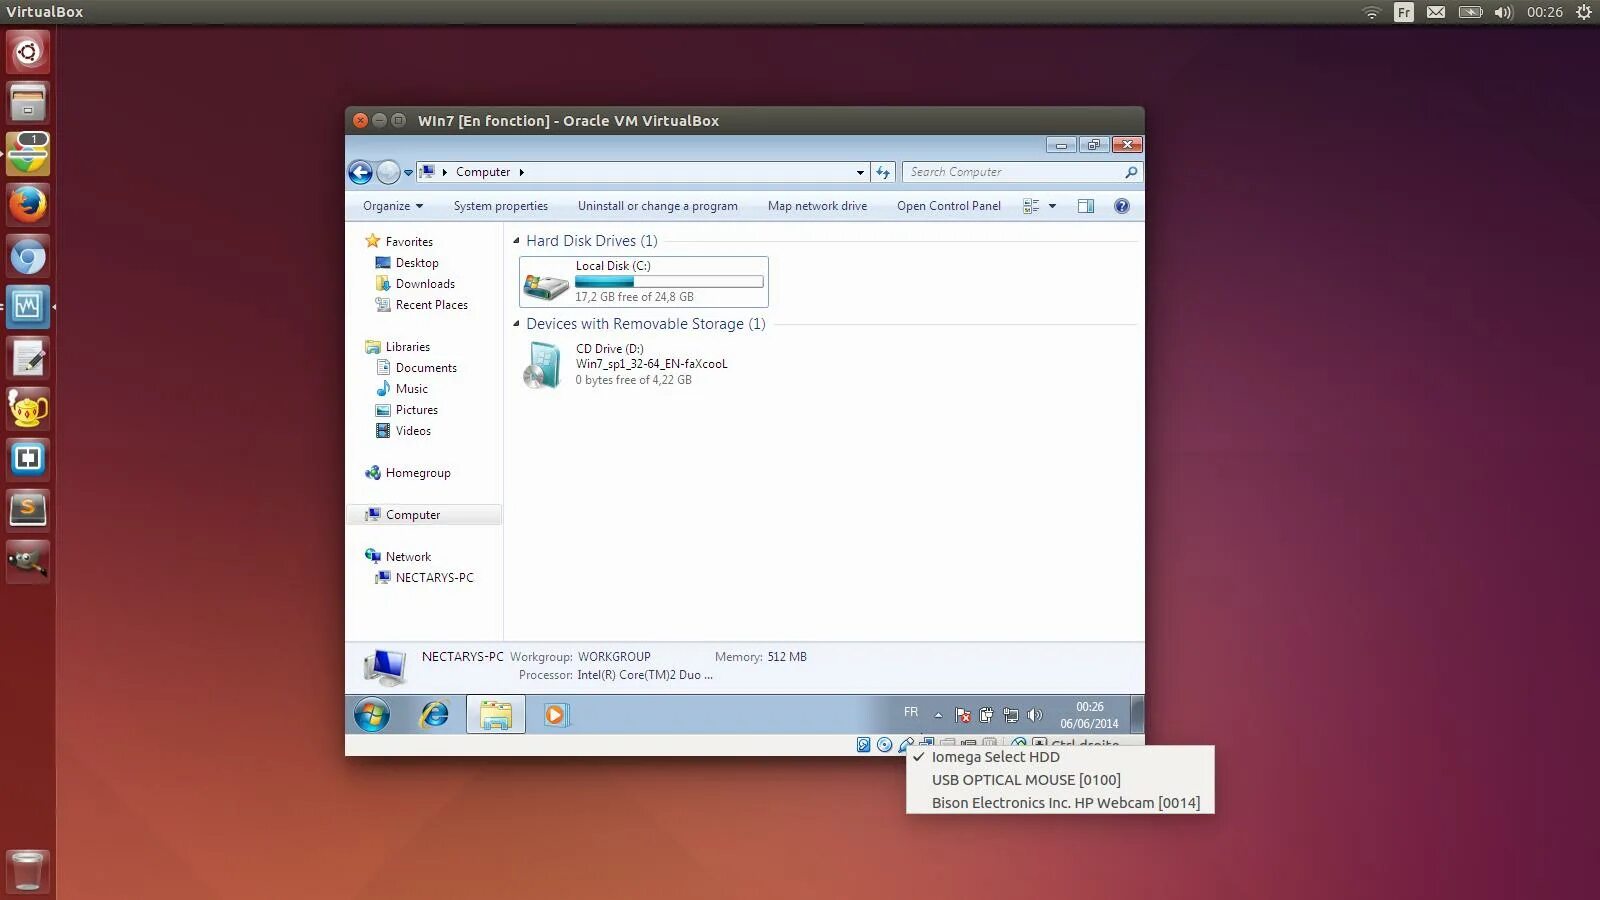Click the Map network drive menu item
The height and width of the screenshot is (900, 1600).
point(817,205)
